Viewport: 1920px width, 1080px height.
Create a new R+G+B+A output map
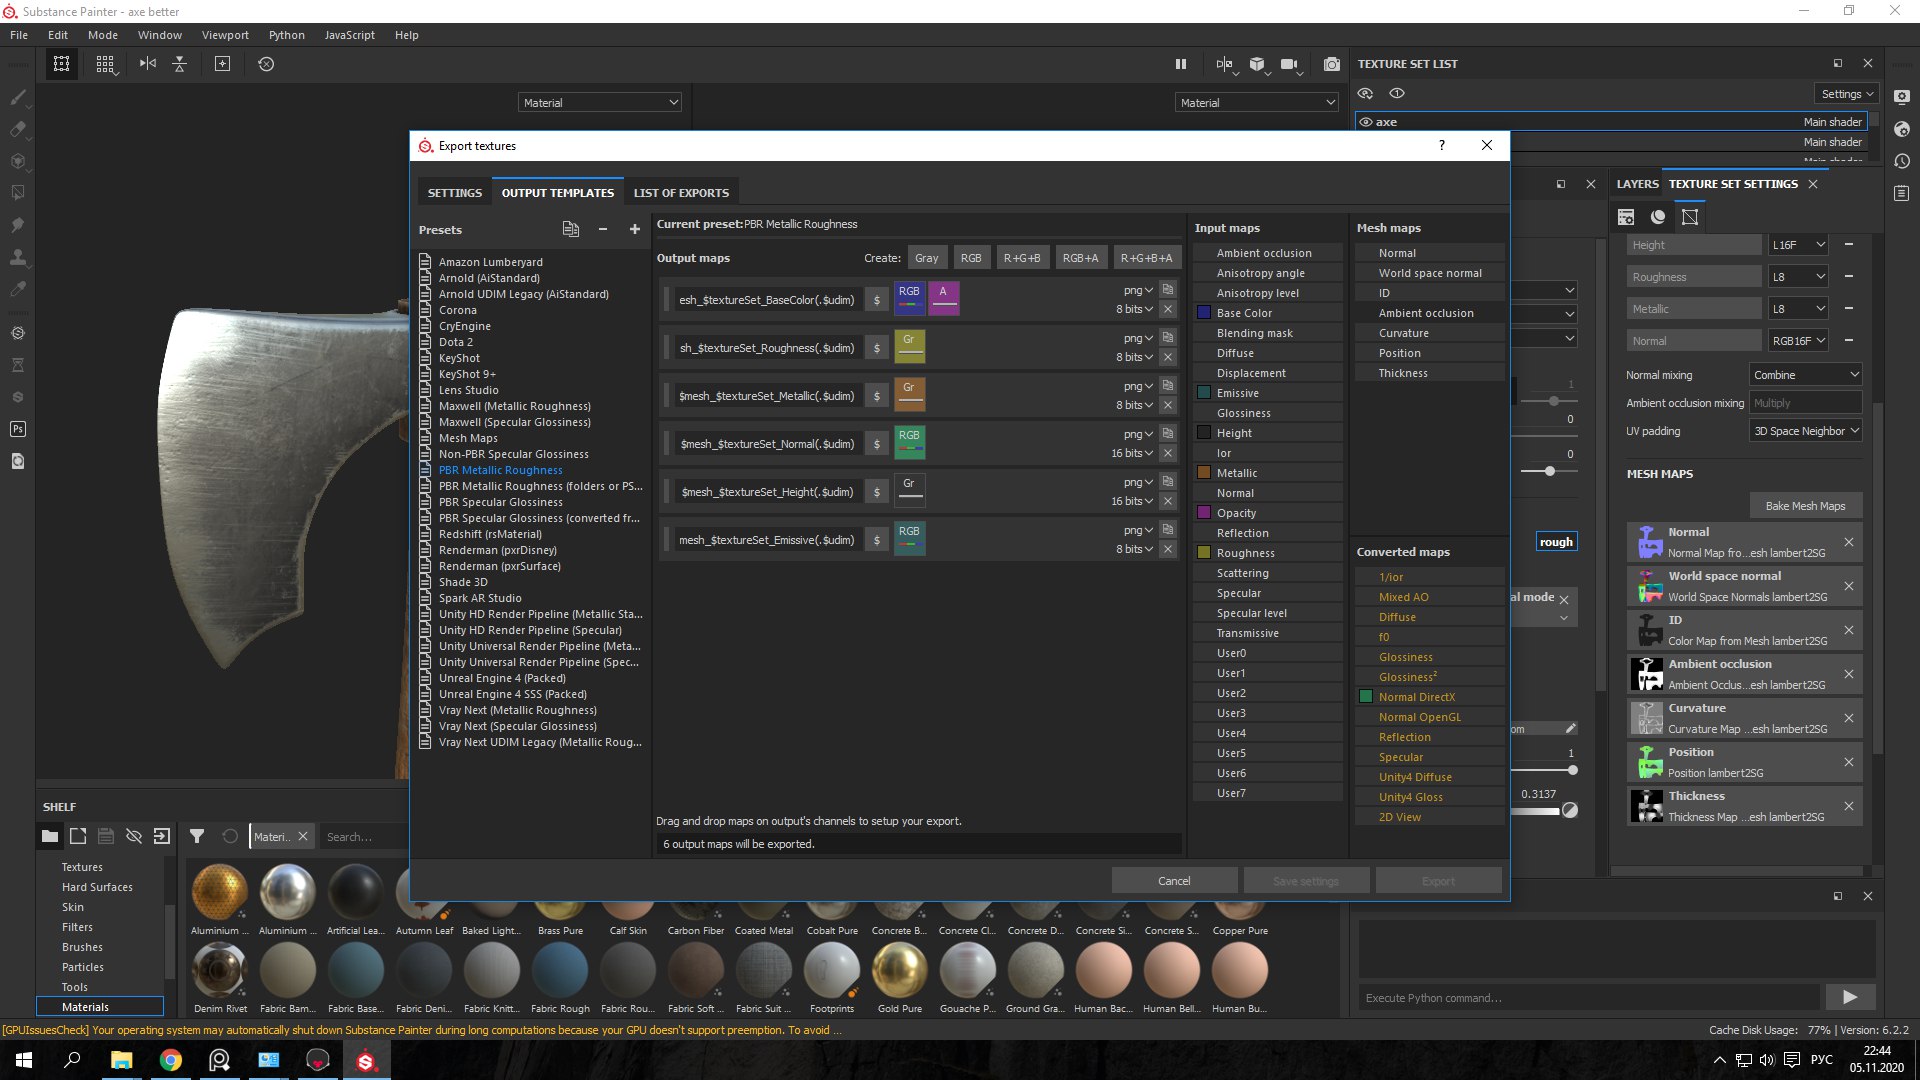click(x=1146, y=258)
